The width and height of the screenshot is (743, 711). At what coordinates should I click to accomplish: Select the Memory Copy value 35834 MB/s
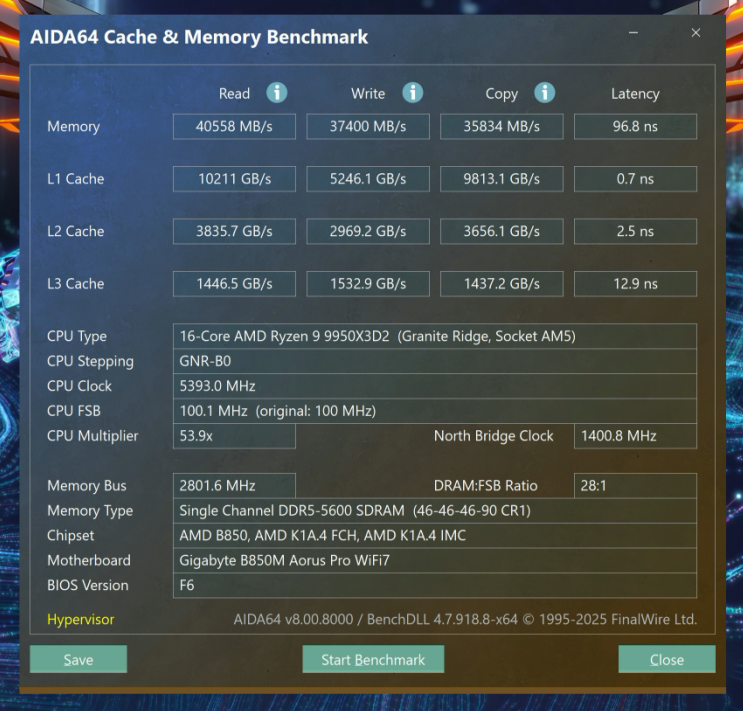[502, 127]
